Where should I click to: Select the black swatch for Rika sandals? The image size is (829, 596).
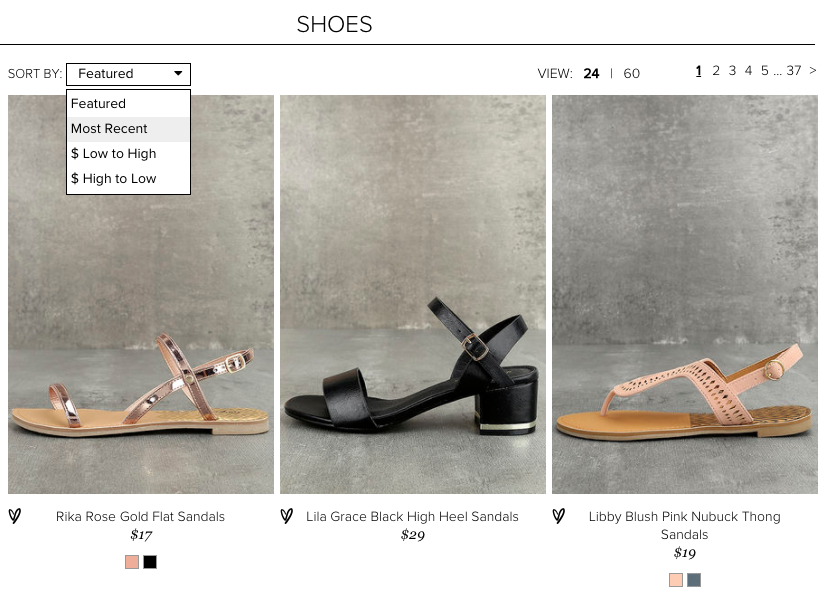tap(149, 562)
